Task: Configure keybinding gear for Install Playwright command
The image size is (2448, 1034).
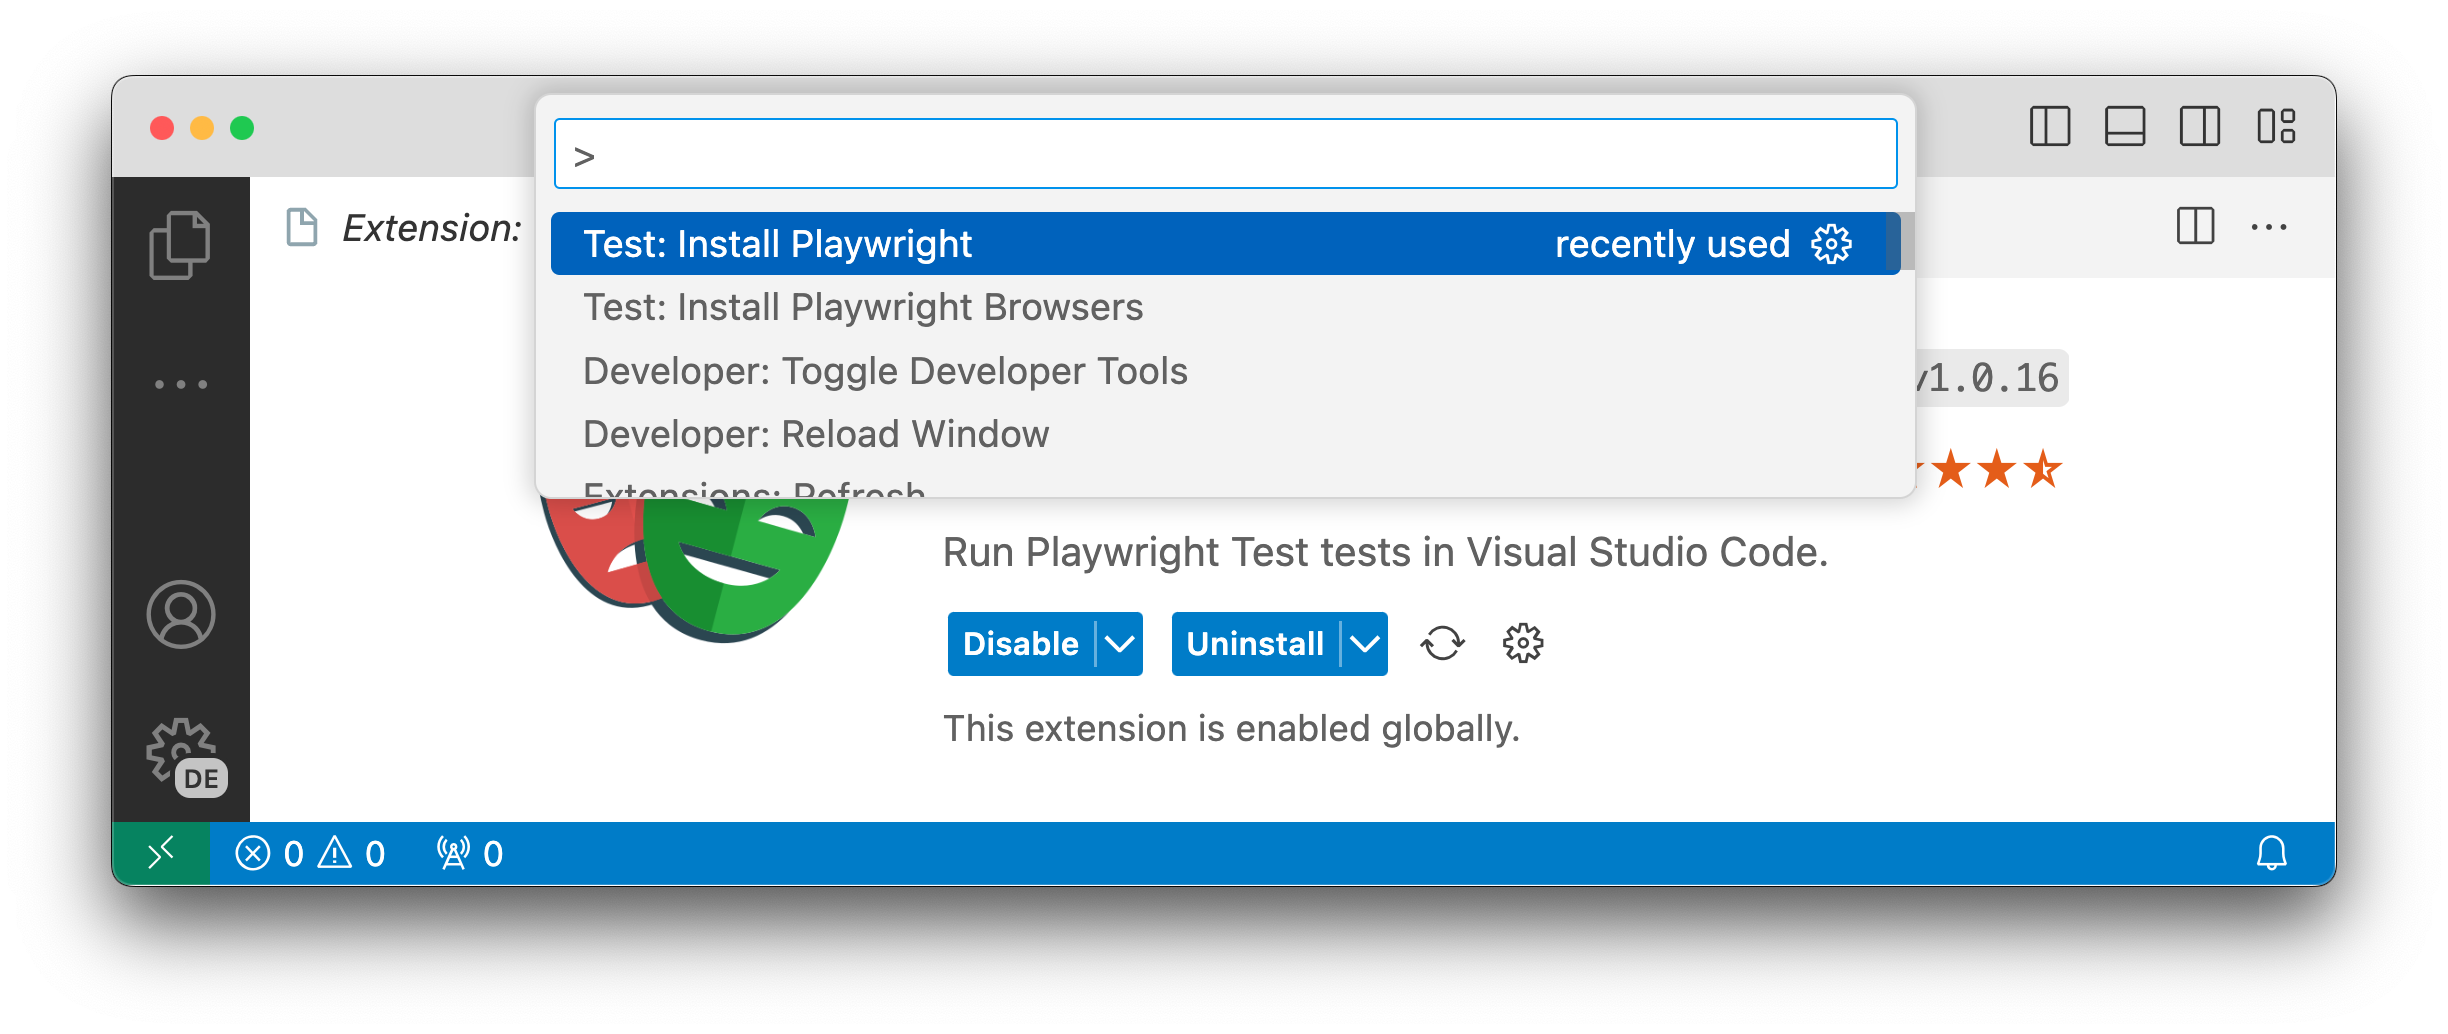Action: coord(1831,244)
